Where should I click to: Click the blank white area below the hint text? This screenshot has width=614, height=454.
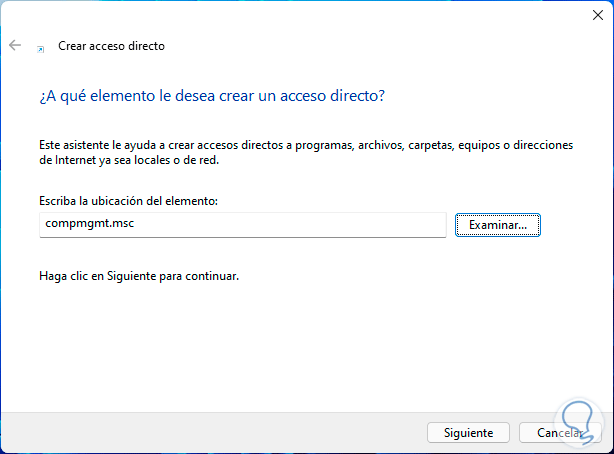coord(300,340)
